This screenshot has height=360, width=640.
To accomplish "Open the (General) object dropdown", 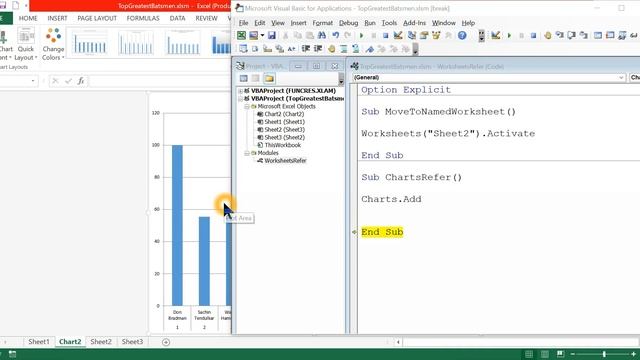I will [x=621, y=78].
